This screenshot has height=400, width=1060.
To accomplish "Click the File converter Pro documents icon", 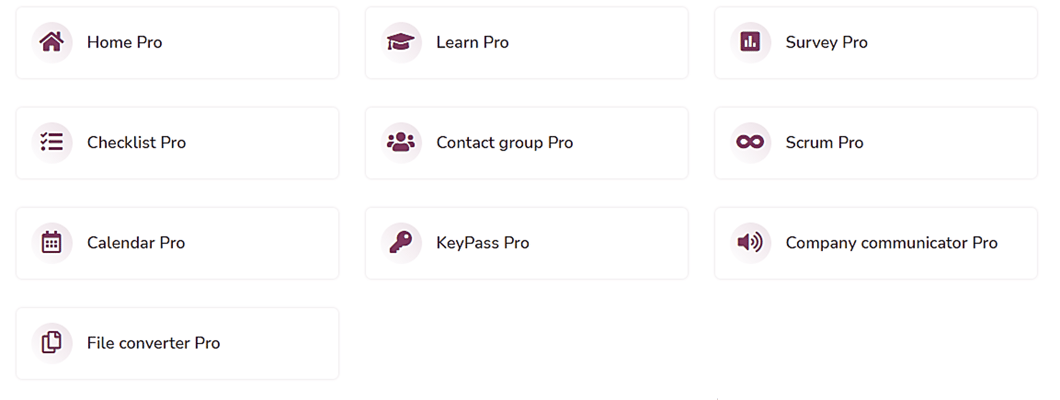I will (x=52, y=342).
